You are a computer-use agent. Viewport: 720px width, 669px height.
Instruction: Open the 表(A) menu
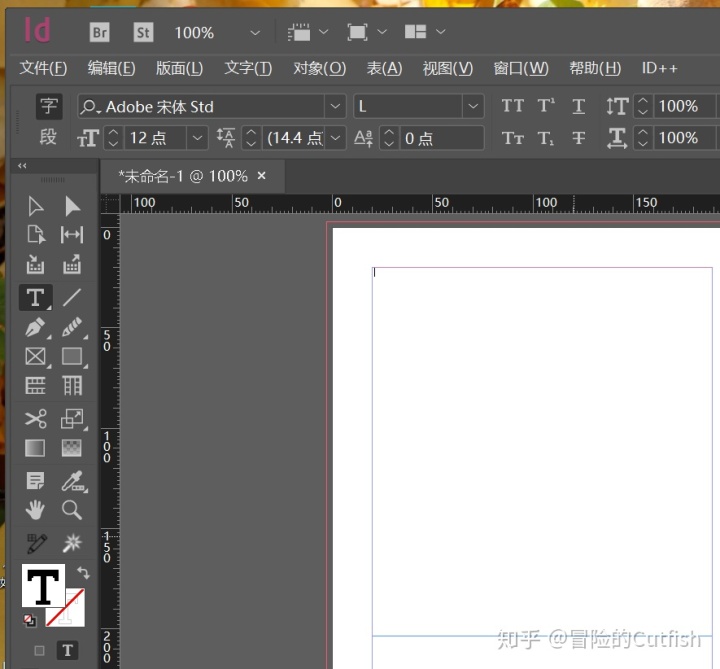pyautogui.click(x=384, y=68)
